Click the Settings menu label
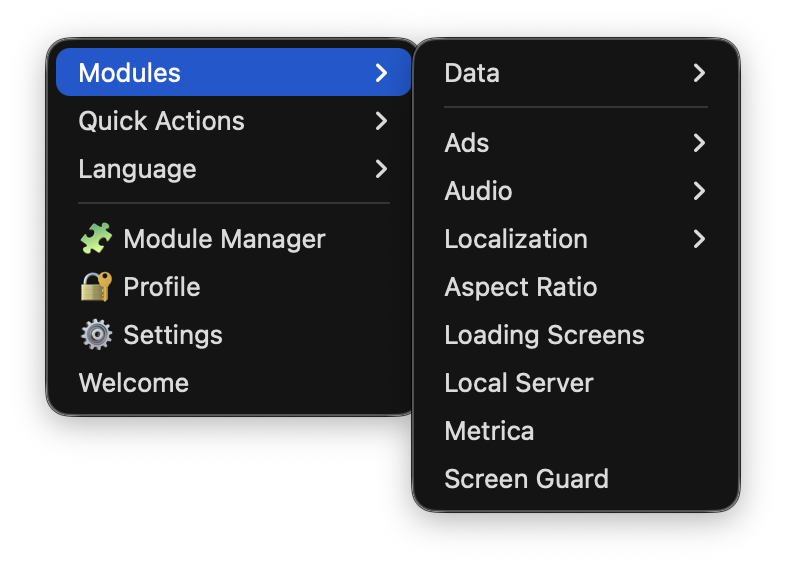The width and height of the screenshot is (786, 566). tap(173, 335)
